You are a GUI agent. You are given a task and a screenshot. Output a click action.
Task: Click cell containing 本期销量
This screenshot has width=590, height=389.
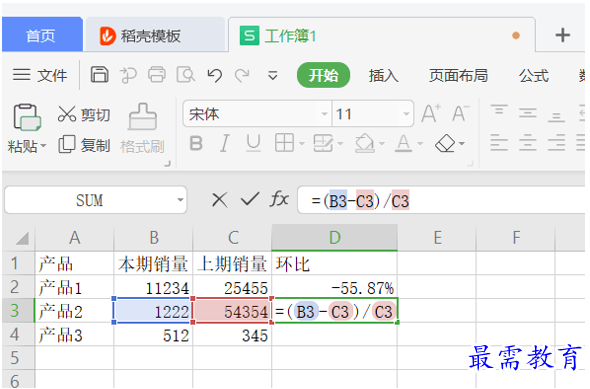[x=154, y=264]
